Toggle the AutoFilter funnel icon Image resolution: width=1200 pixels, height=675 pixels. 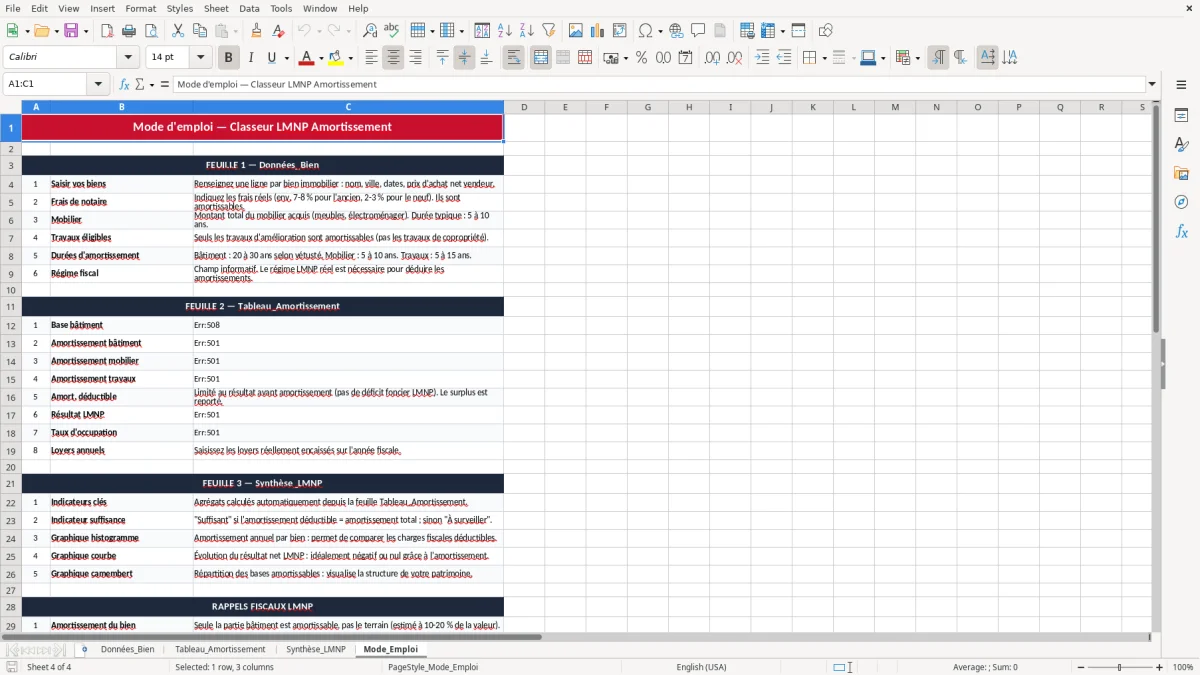(548, 31)
